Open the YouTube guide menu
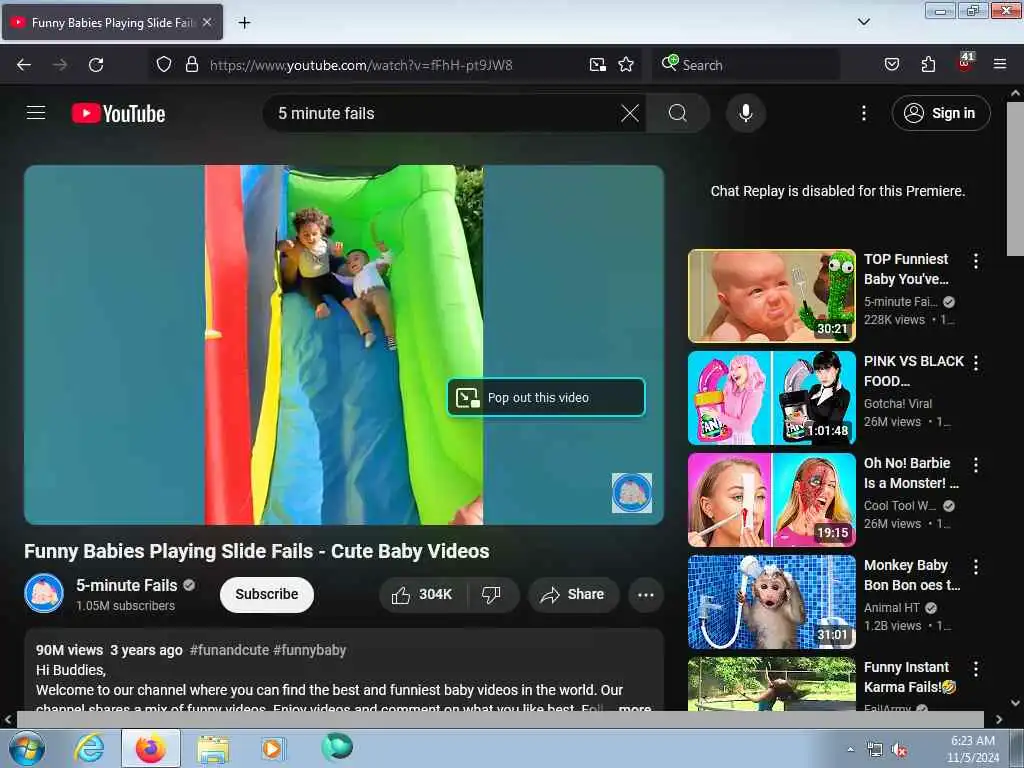Screen dimensions: 1024x768 pos(36,113)
